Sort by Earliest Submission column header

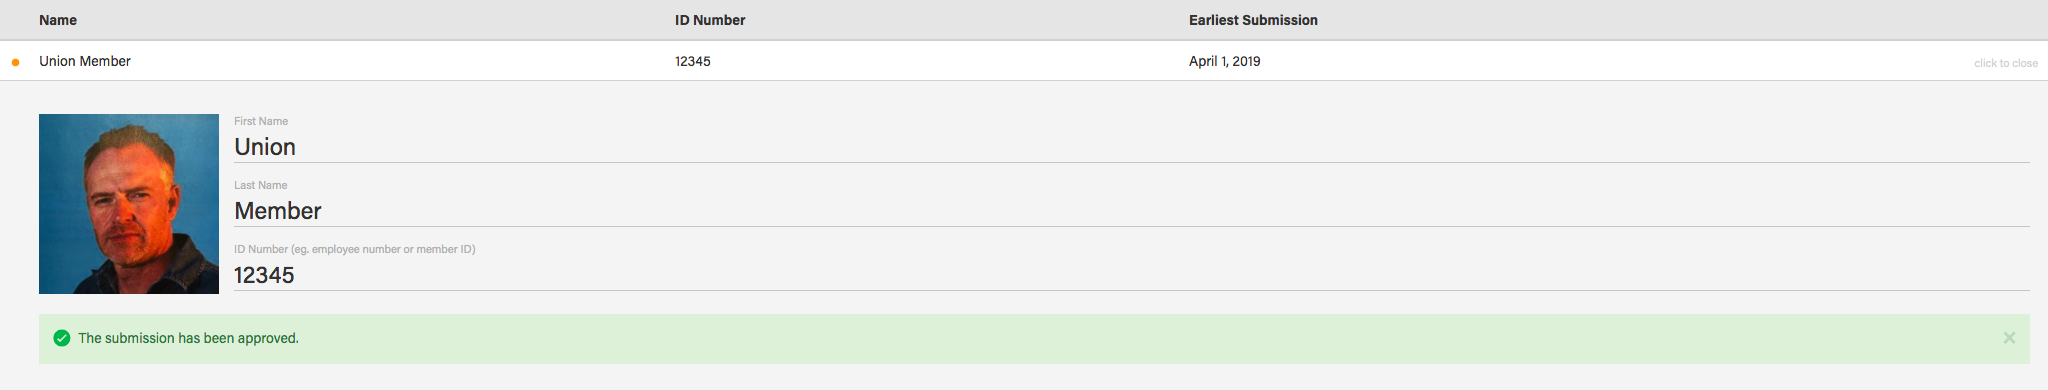pos(1253,20)
